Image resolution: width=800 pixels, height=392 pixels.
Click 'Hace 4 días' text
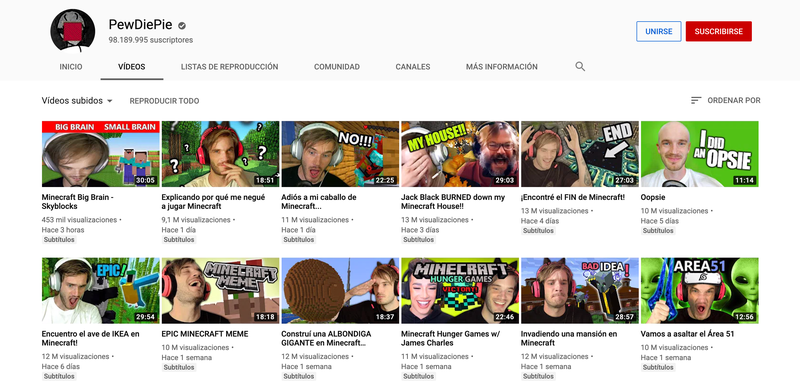(540, 221)
